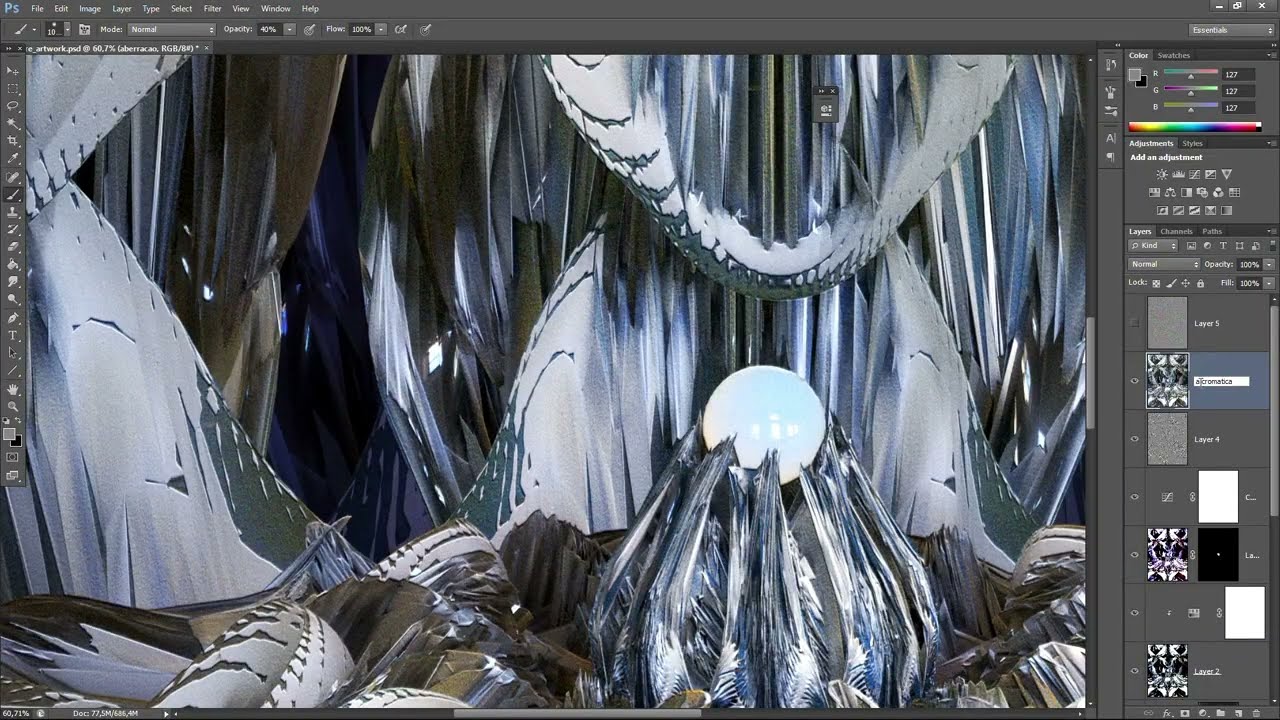This screenshot has height=720, width=1280.
Task: Enable airbrush-style build-up effects
Action: pyautogui.click(x=401, y=29)
